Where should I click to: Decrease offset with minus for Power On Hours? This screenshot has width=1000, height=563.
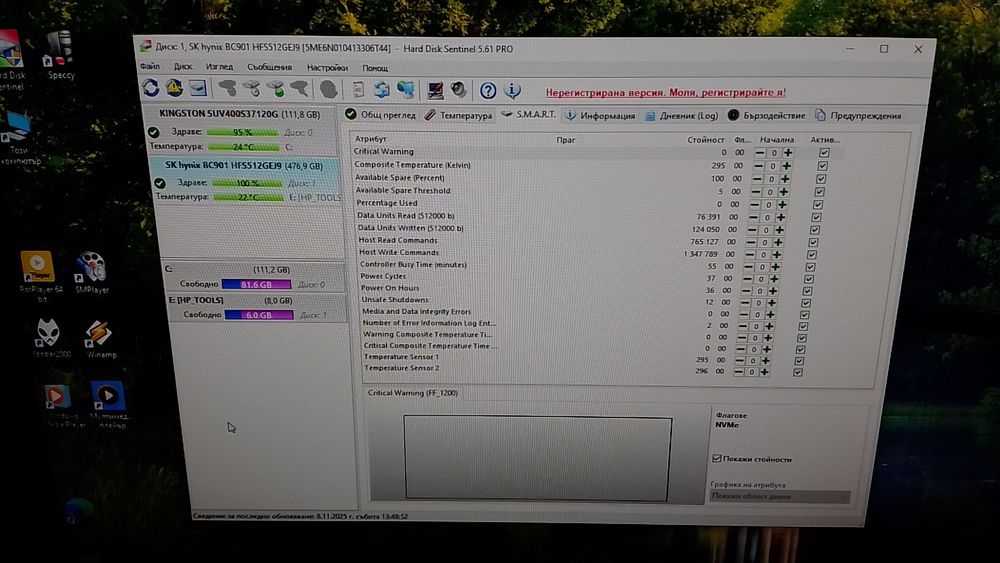pyautogui.click(x=746, y=291)
